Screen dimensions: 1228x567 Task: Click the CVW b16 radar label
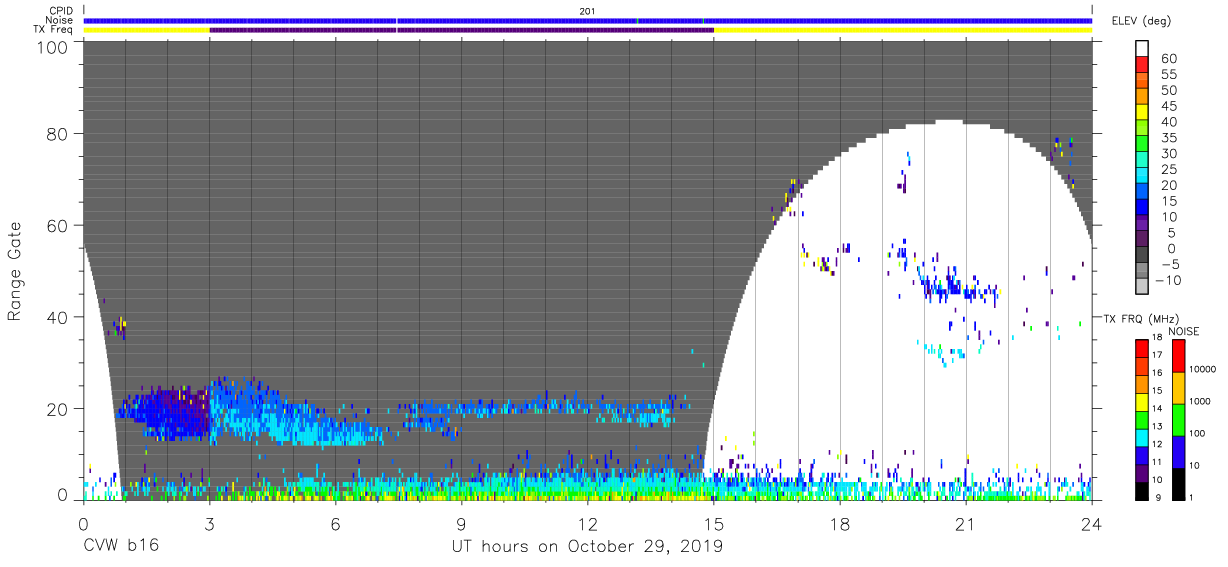tap(120, 547)
